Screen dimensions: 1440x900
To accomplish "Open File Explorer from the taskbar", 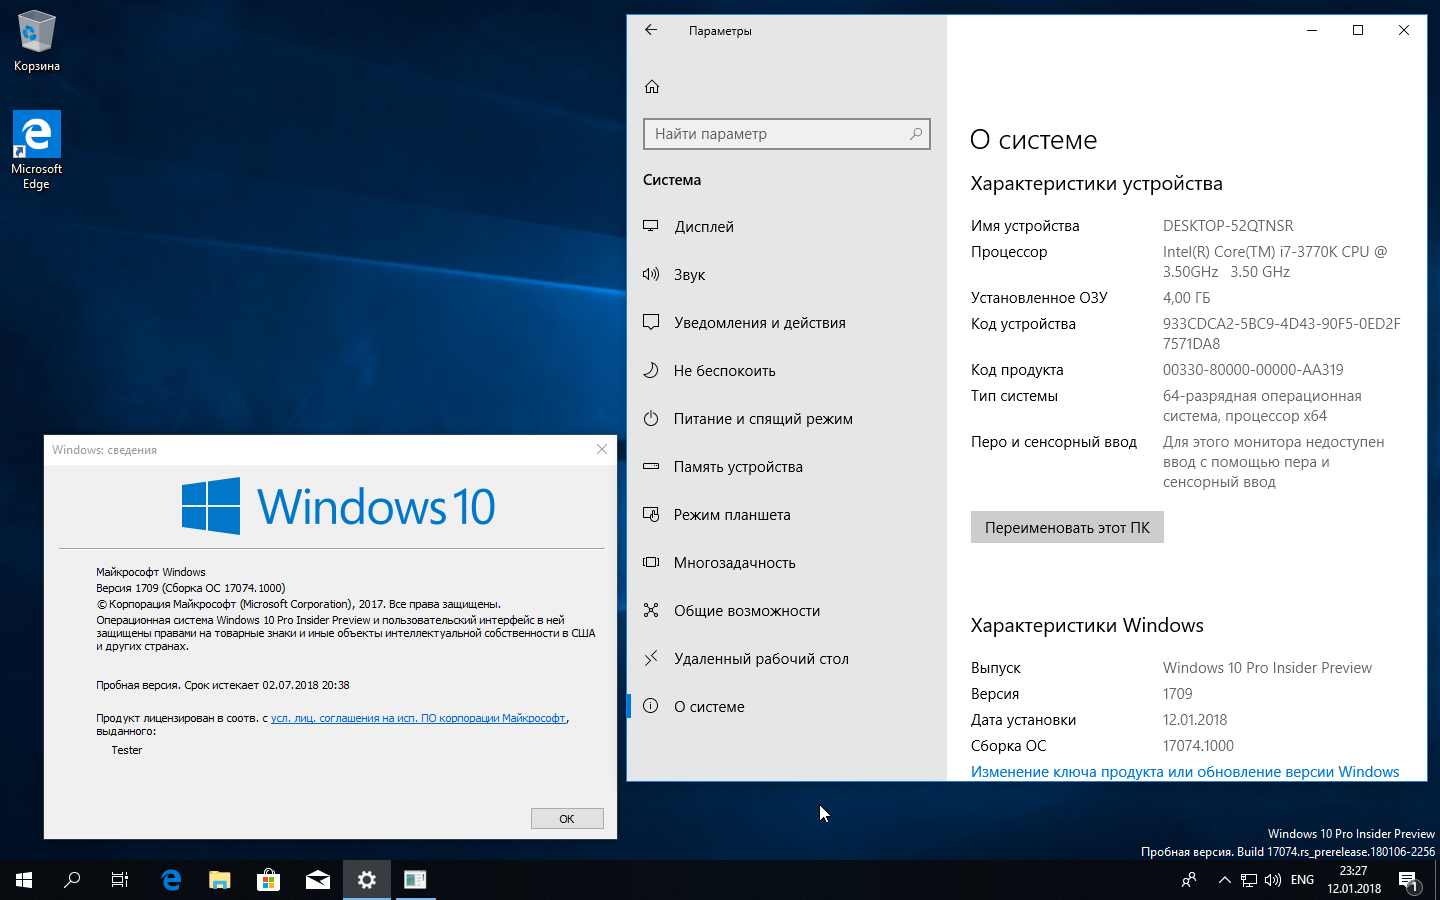I will (x=219, y=880).
